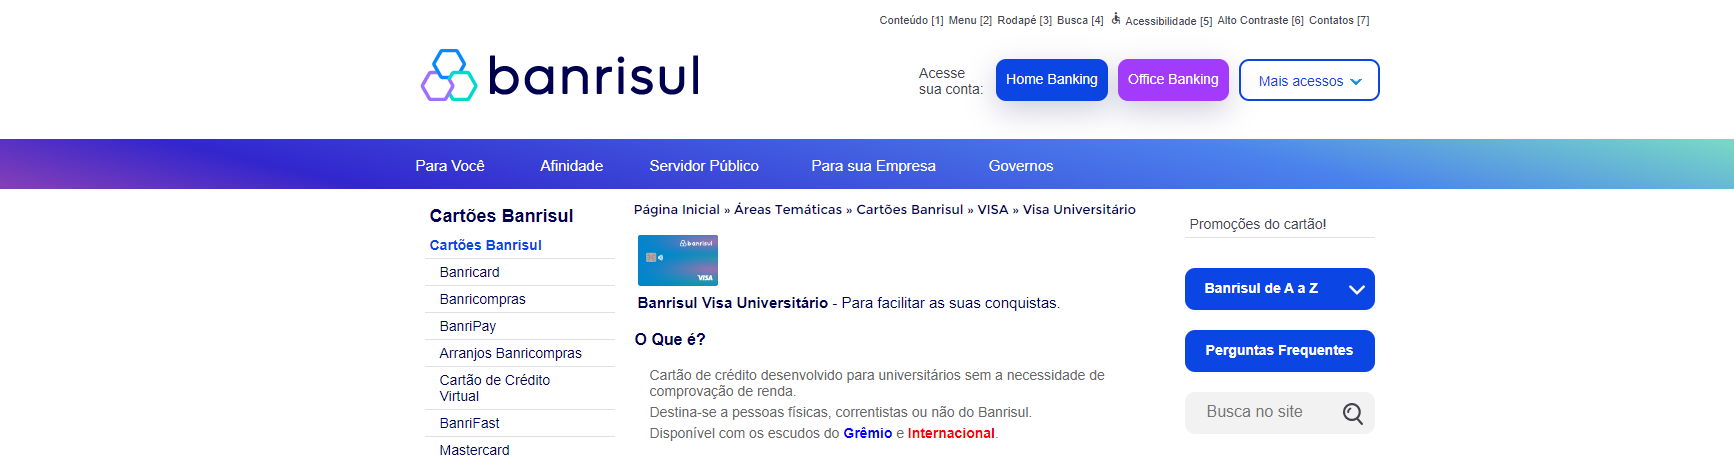Open the Para sua Empresa menu

point(872,166)
